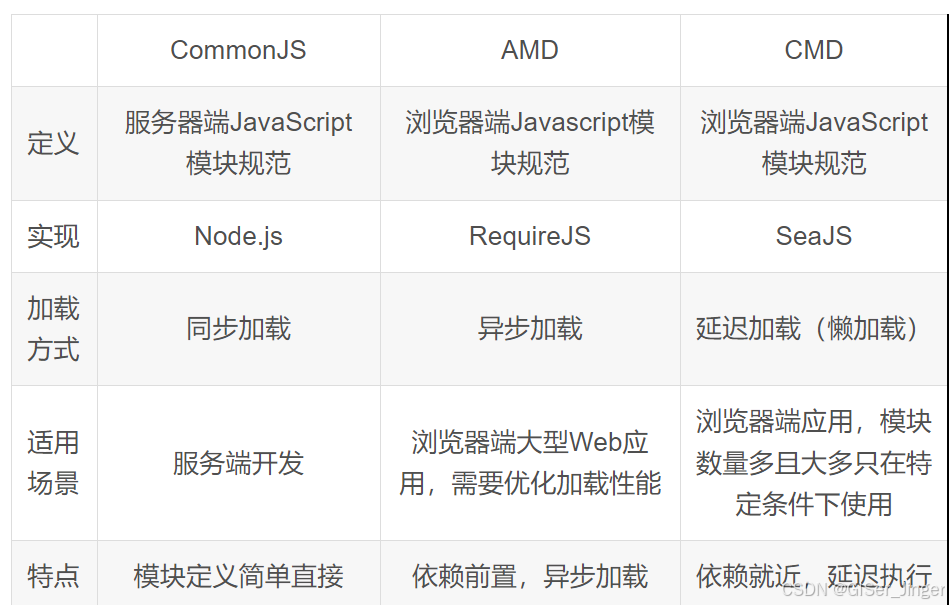Select the 适用场景 row label

(x=53, y=463)
